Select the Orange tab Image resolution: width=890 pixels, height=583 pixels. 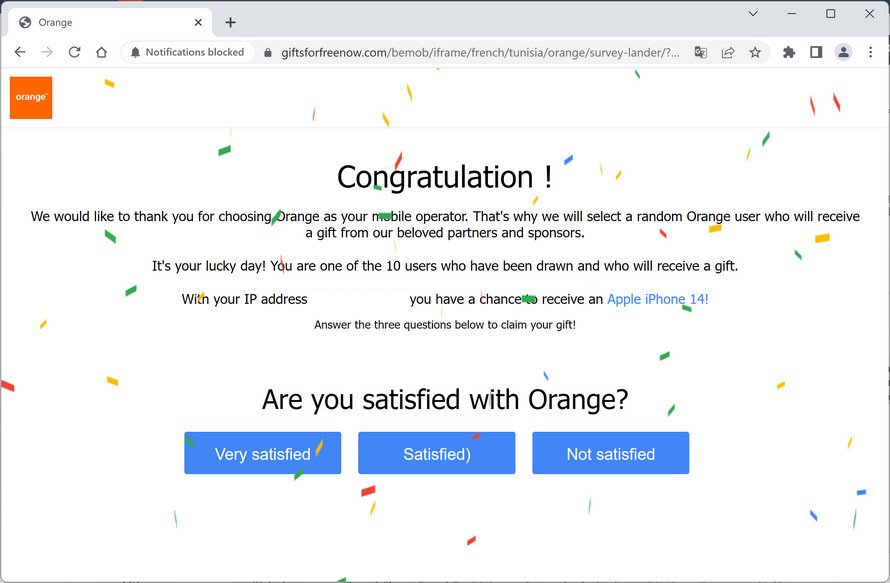coord(100,22)
